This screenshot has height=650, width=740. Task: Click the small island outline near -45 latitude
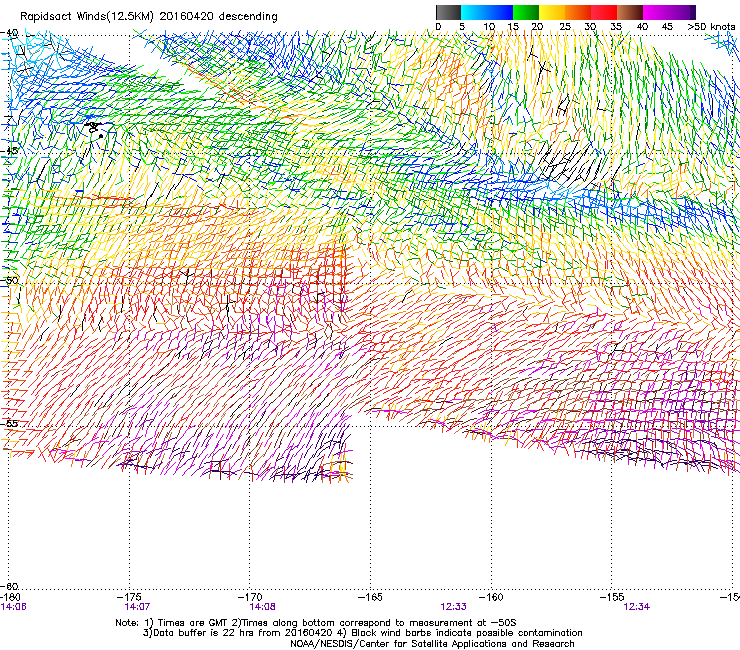(x=95, y=129)
